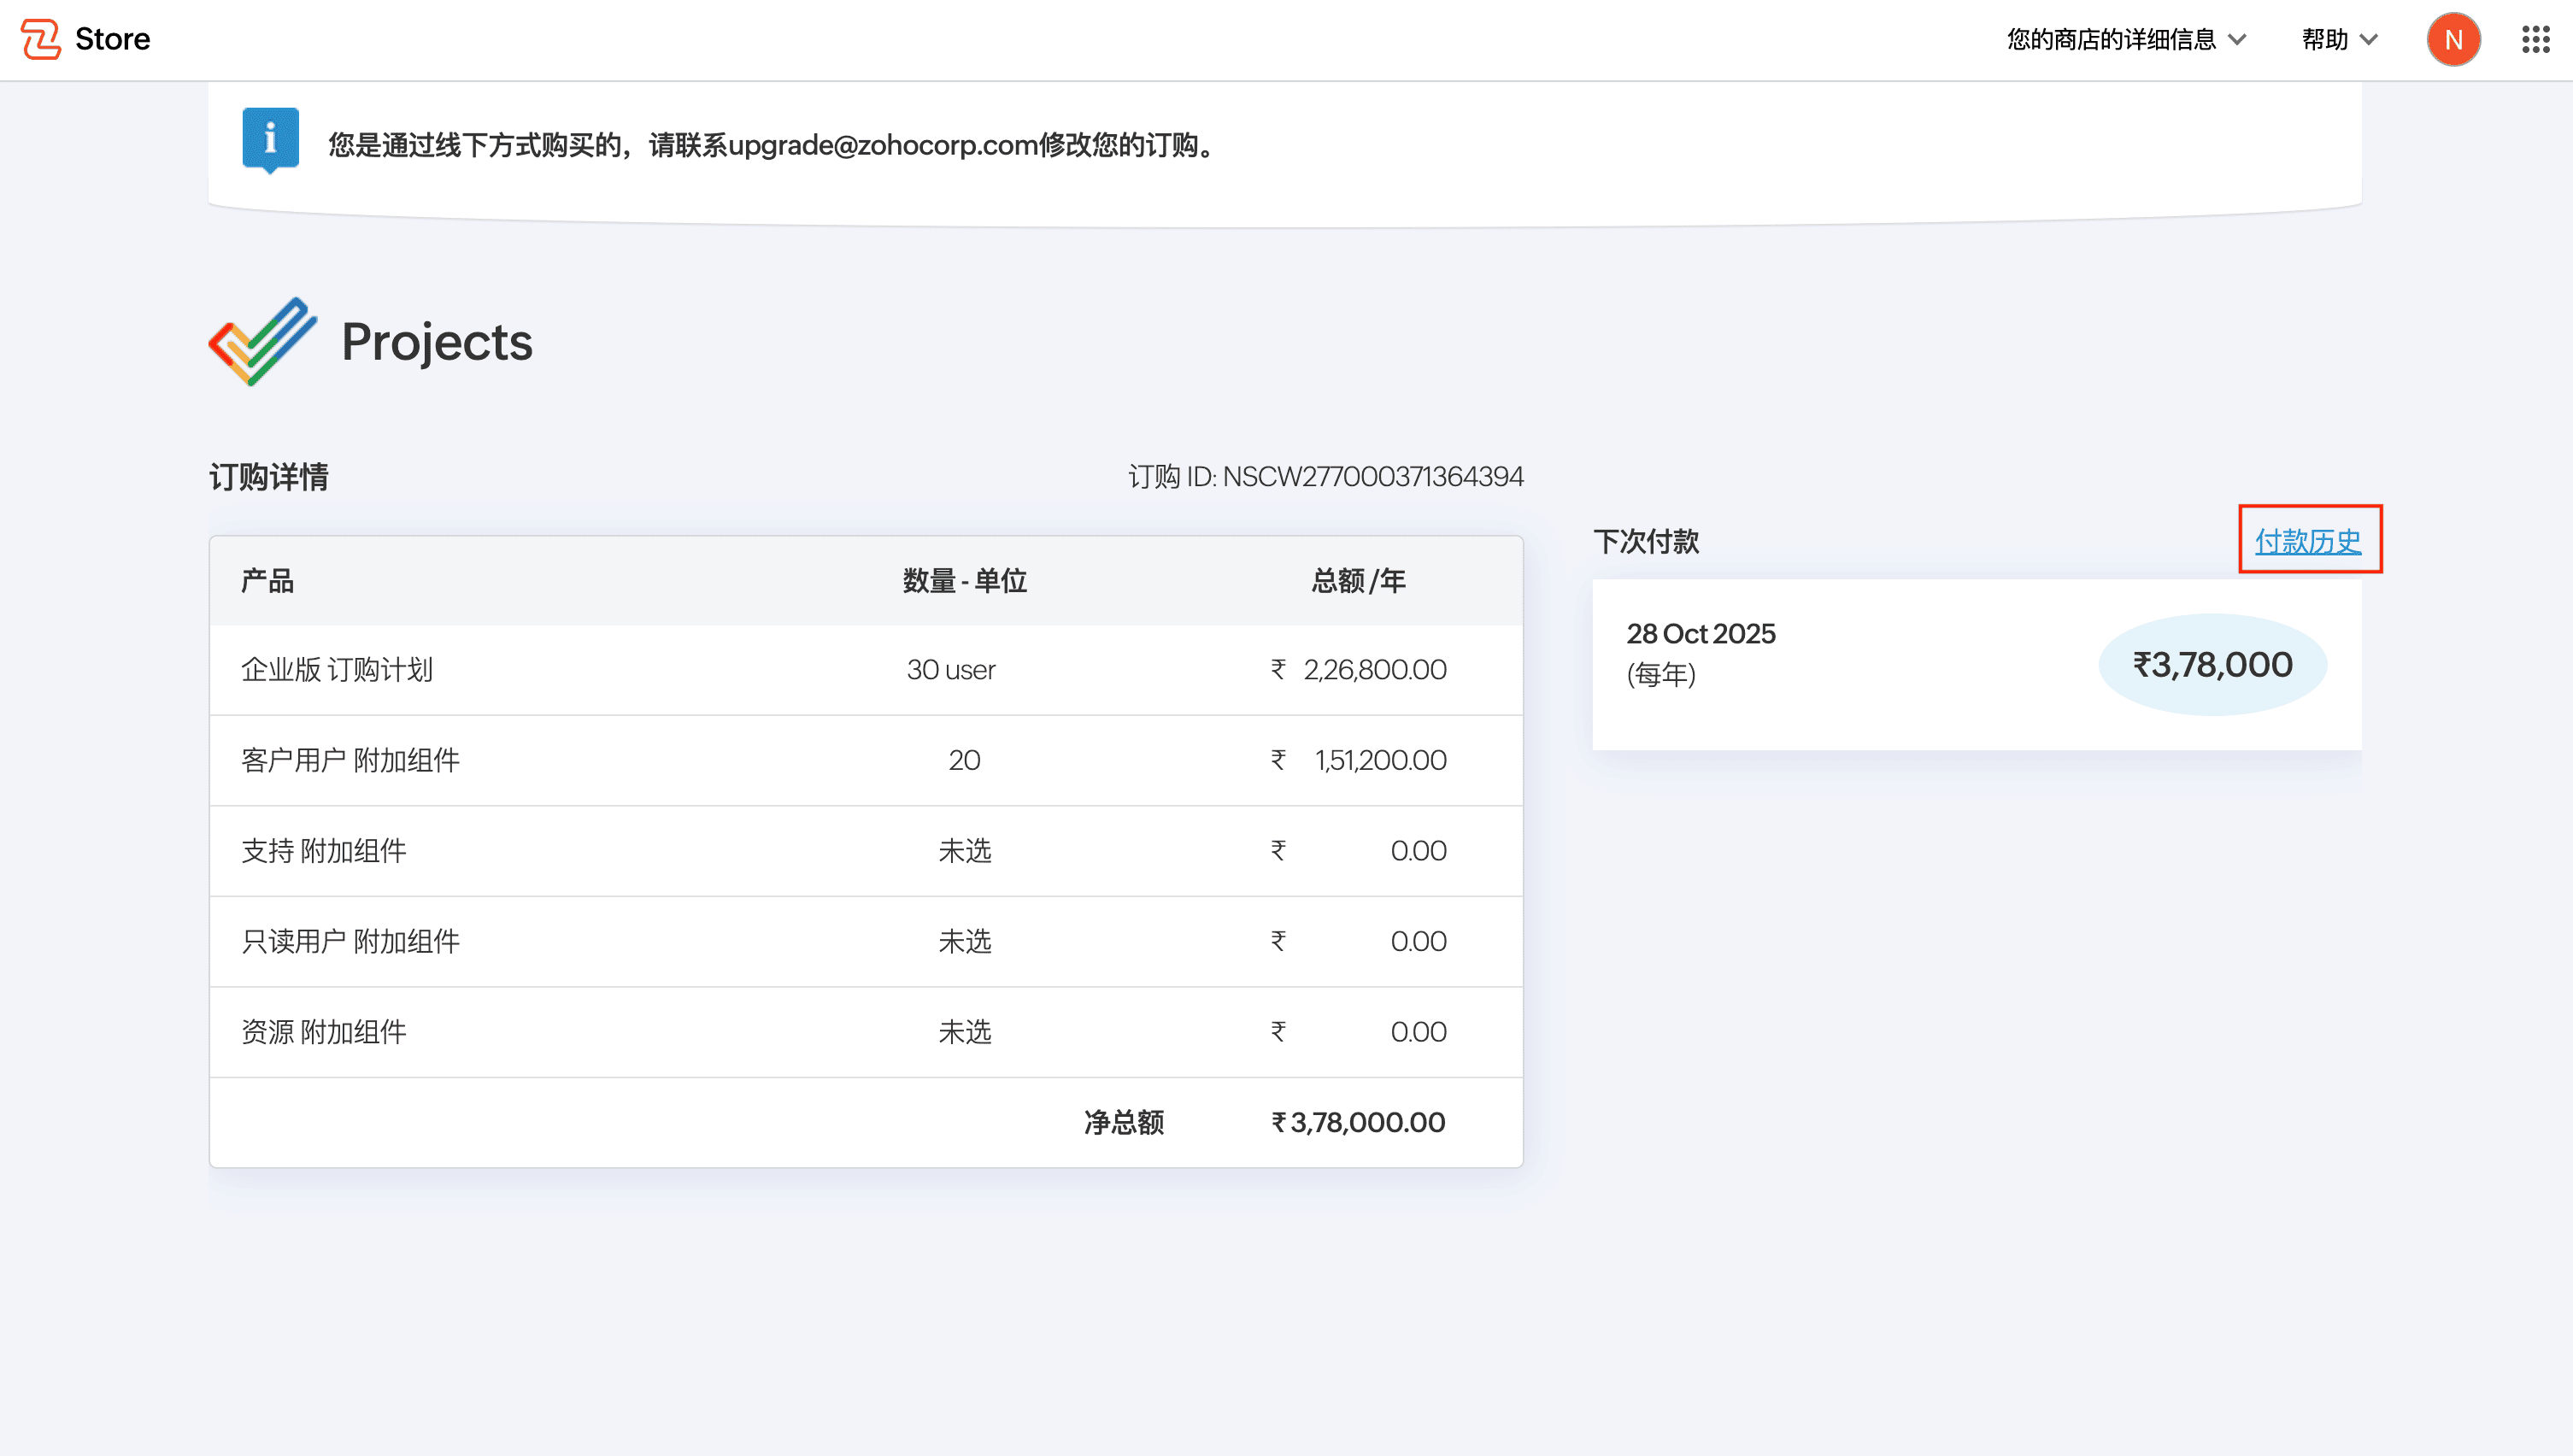Click chevron arrow beside 帮助

[2369, 39]
